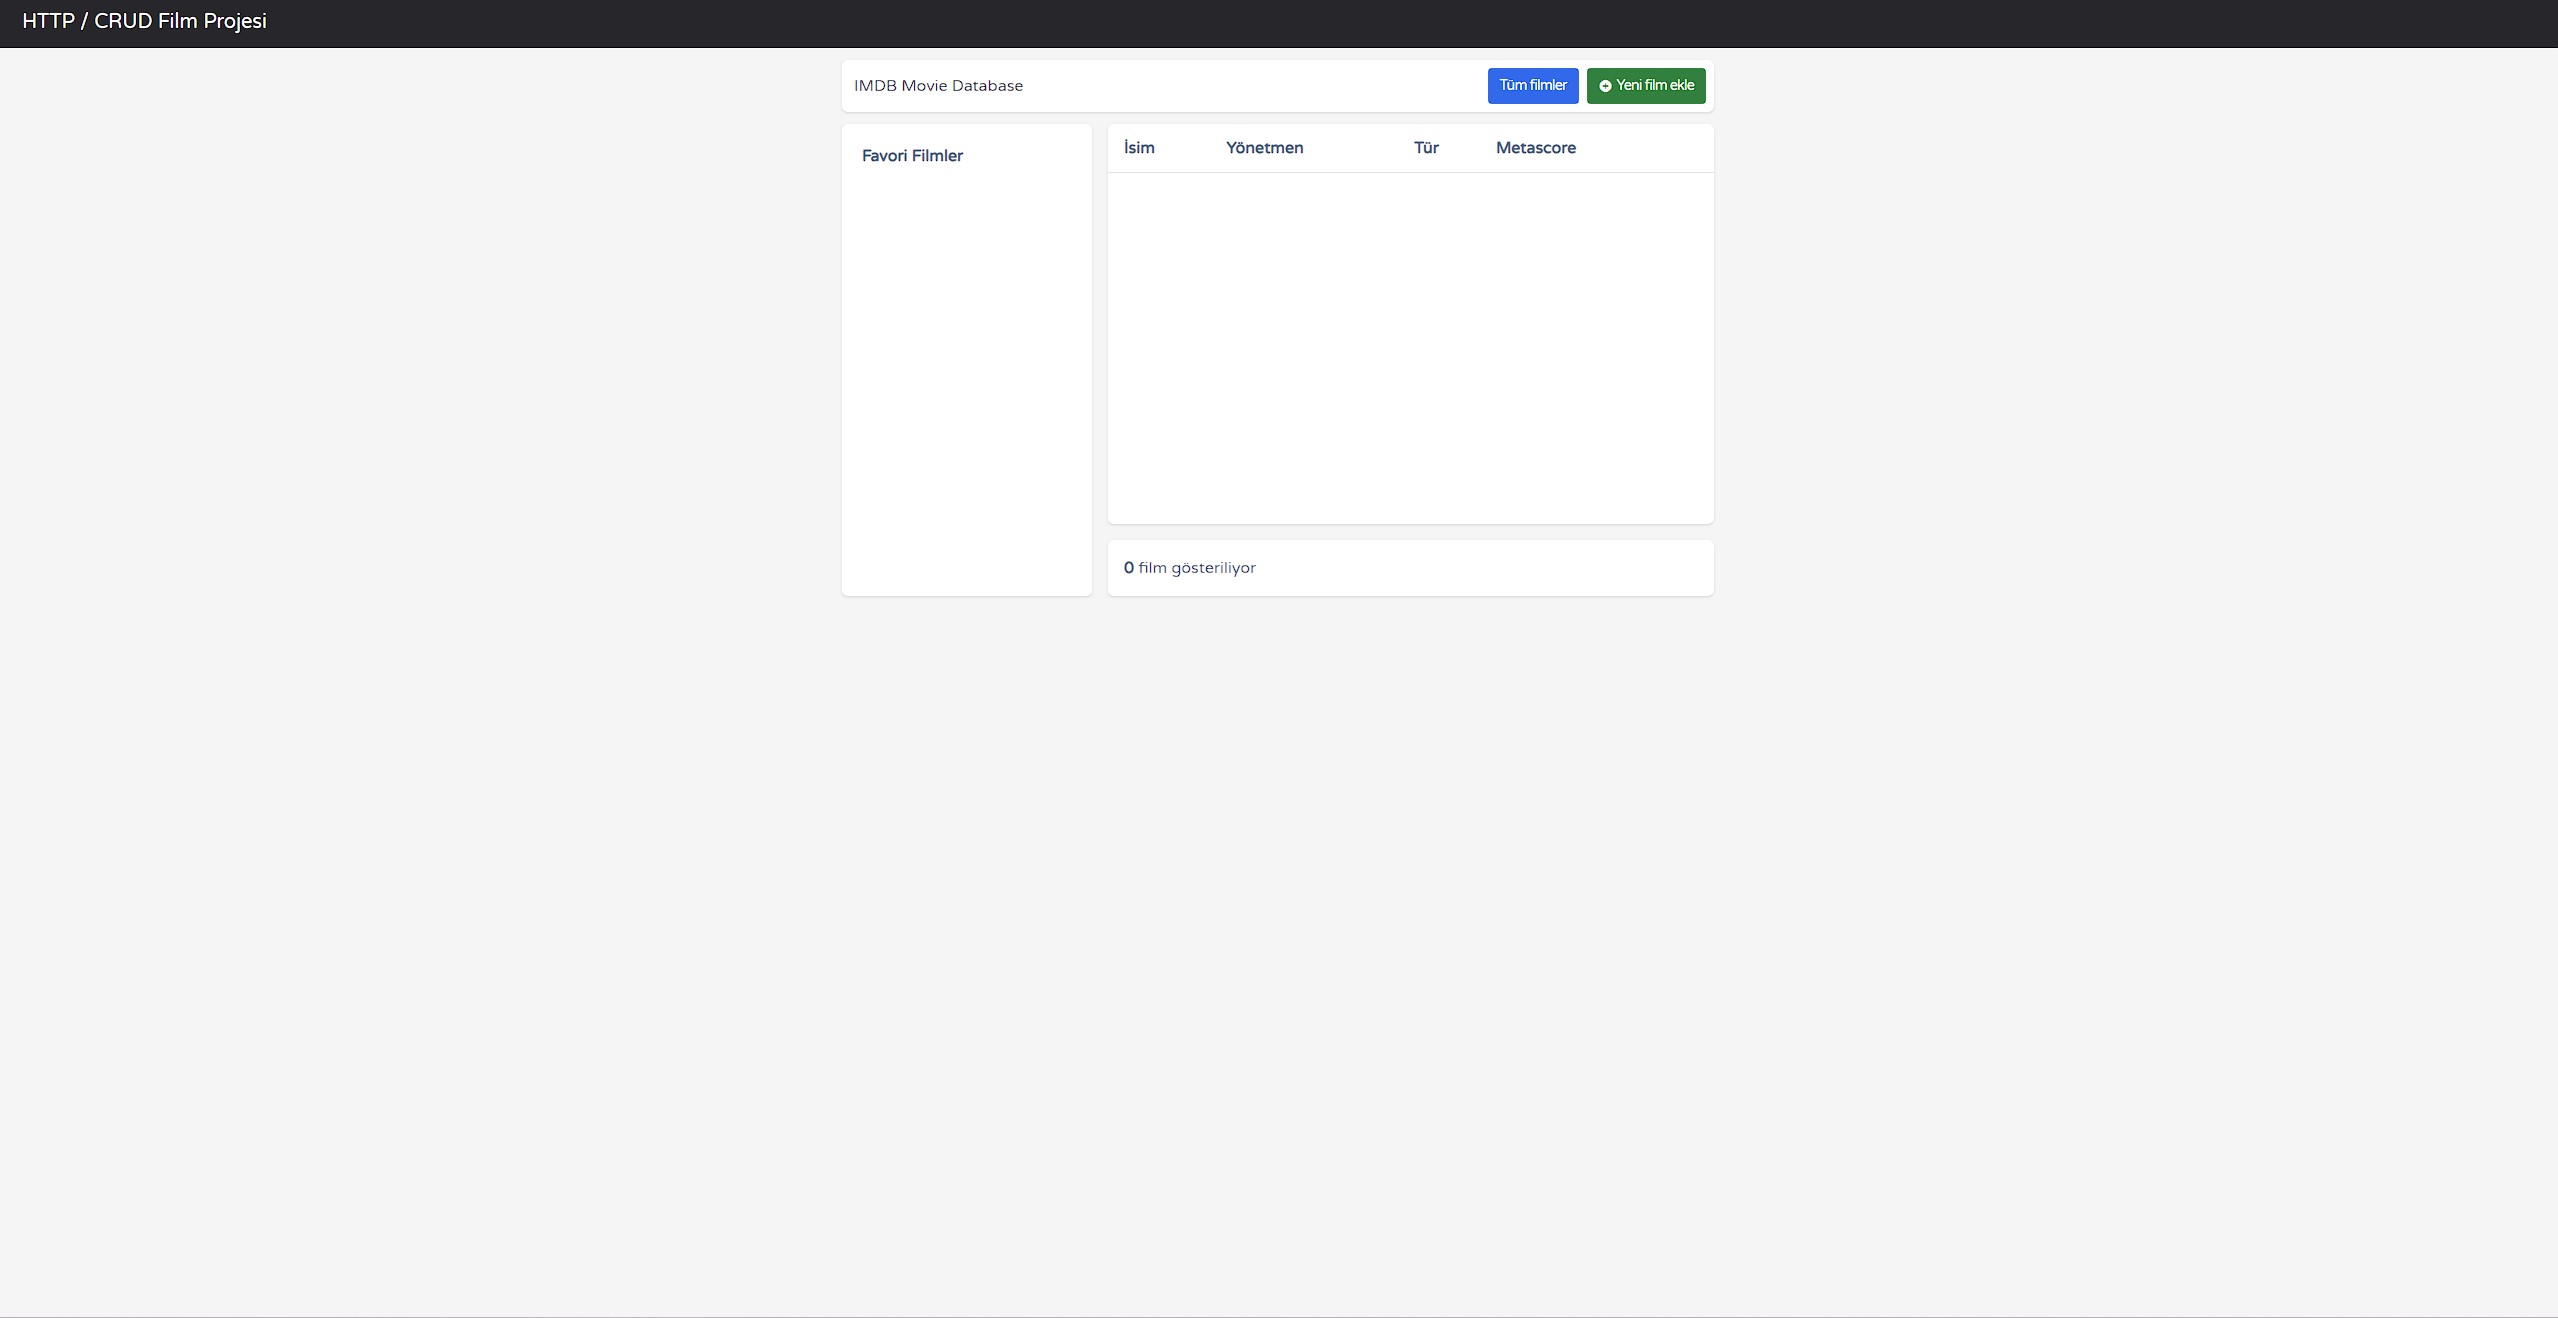Click the film count footer card
Viewport: 2558px width, 1318px height.
click(x=1500, y=568)
